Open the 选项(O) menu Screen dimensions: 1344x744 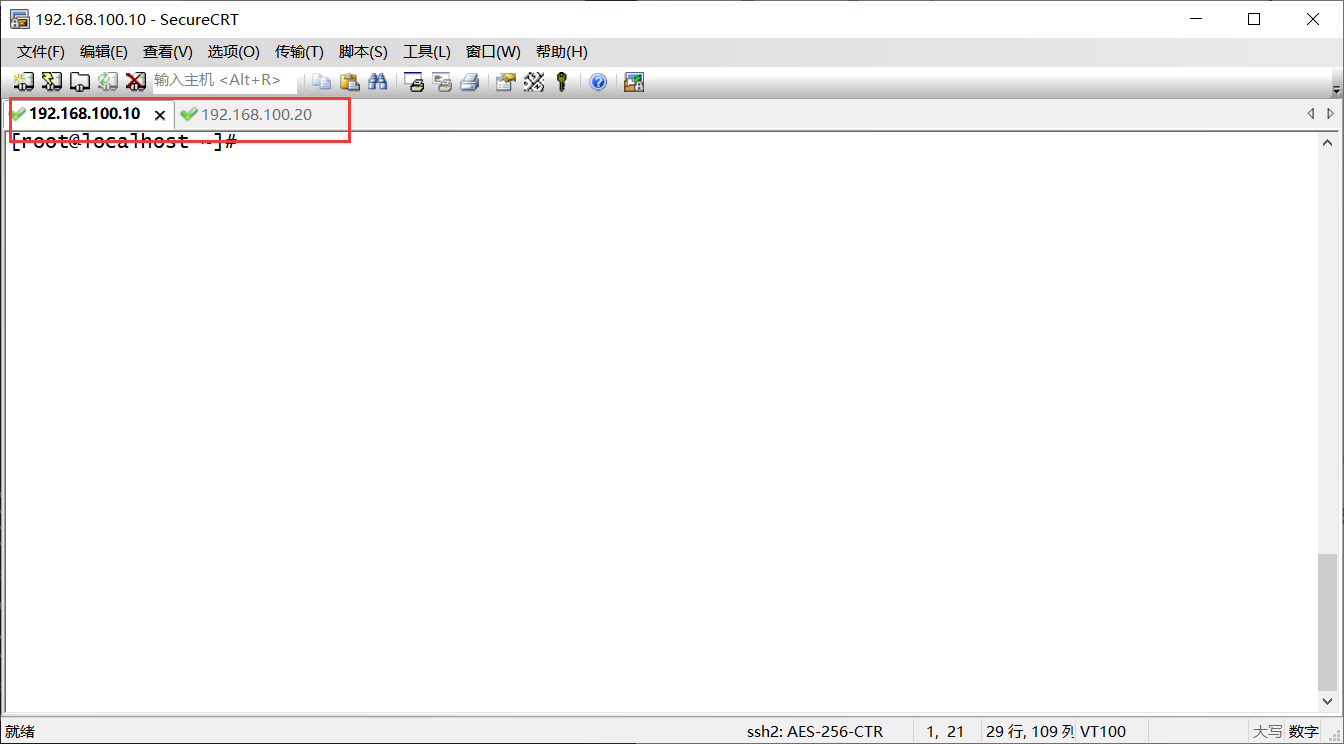point(233,52)
